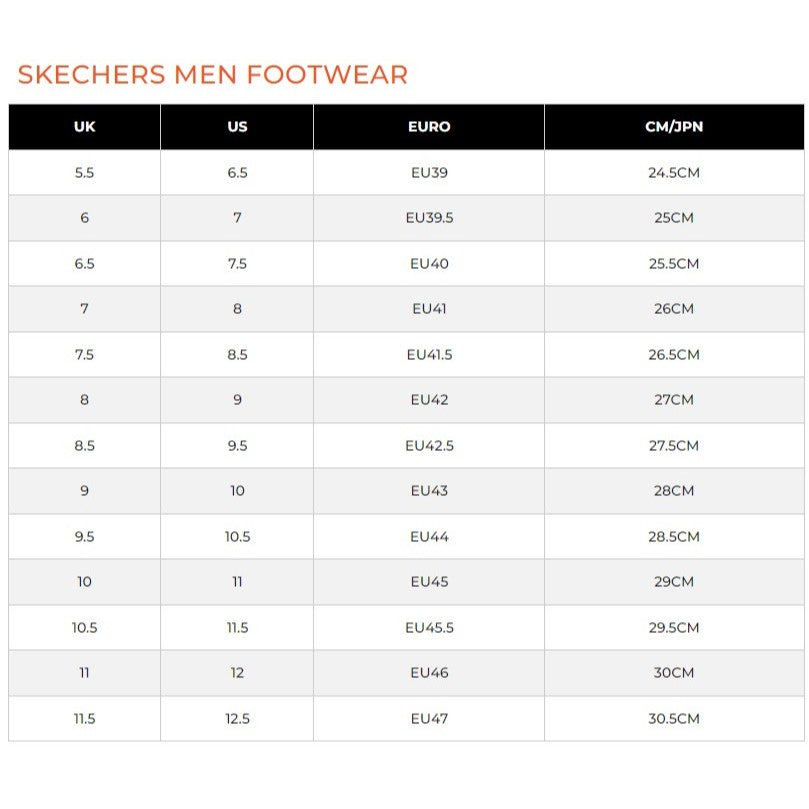Select the EU43 size cell
Viewport: 809px width, 809px height.
[429, 491]
